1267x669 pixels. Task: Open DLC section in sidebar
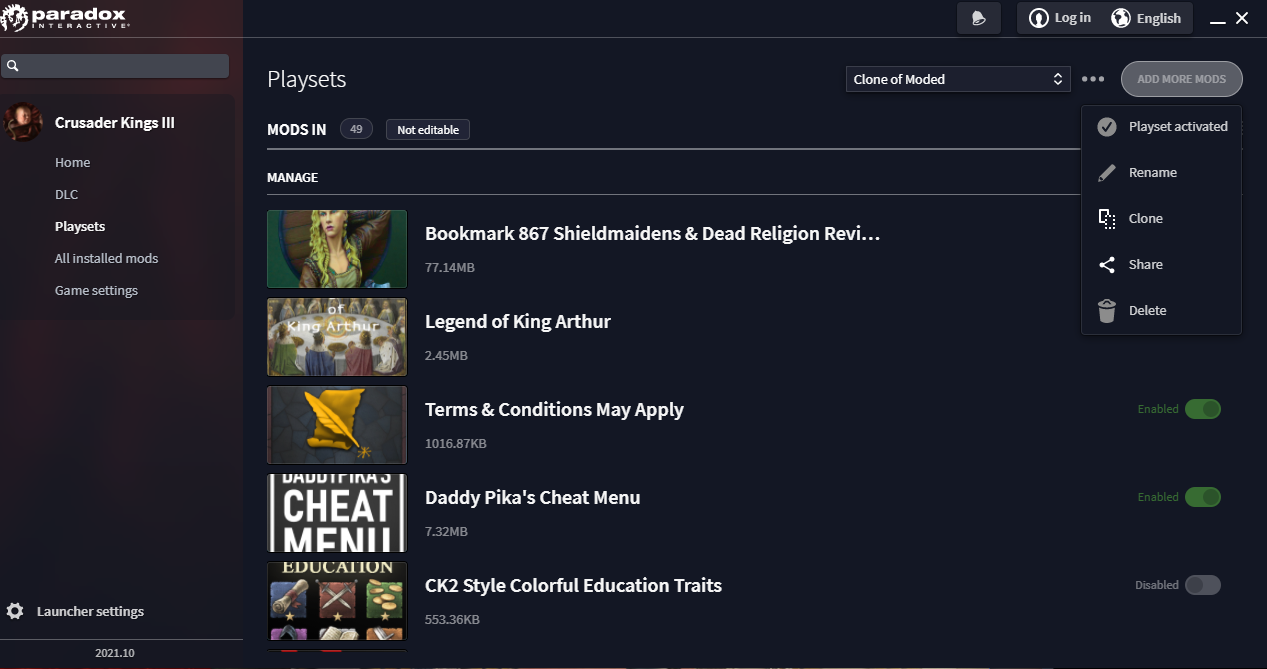click(x=66, y=194)
